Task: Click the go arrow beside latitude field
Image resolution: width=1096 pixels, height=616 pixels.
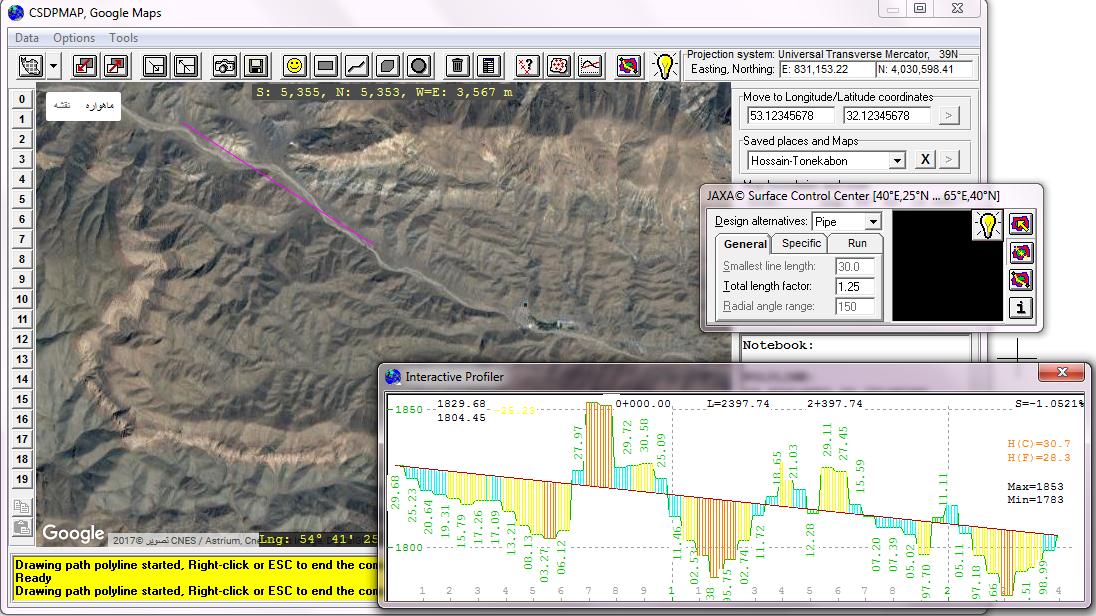Action: coord(949,116)
